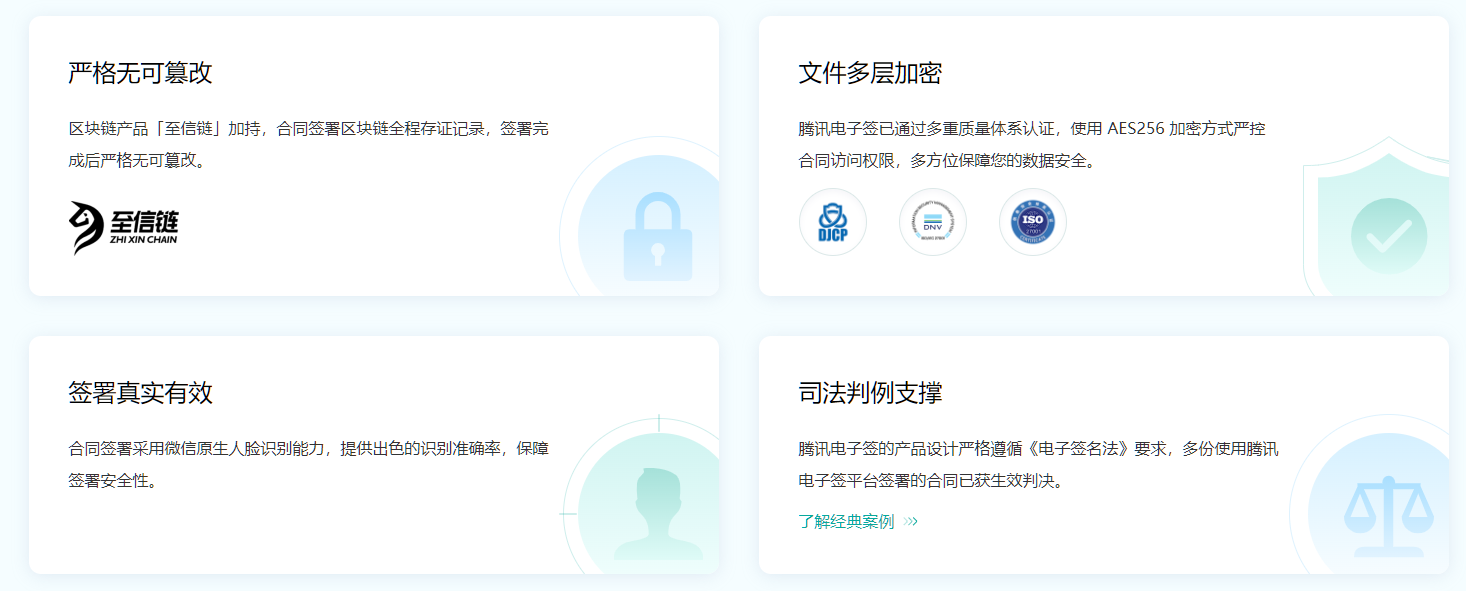This screenshot has width=1466, height=591.
Task: Click the scales of justice illustration
Action: pyautogui.click(x=1388, y=515)
